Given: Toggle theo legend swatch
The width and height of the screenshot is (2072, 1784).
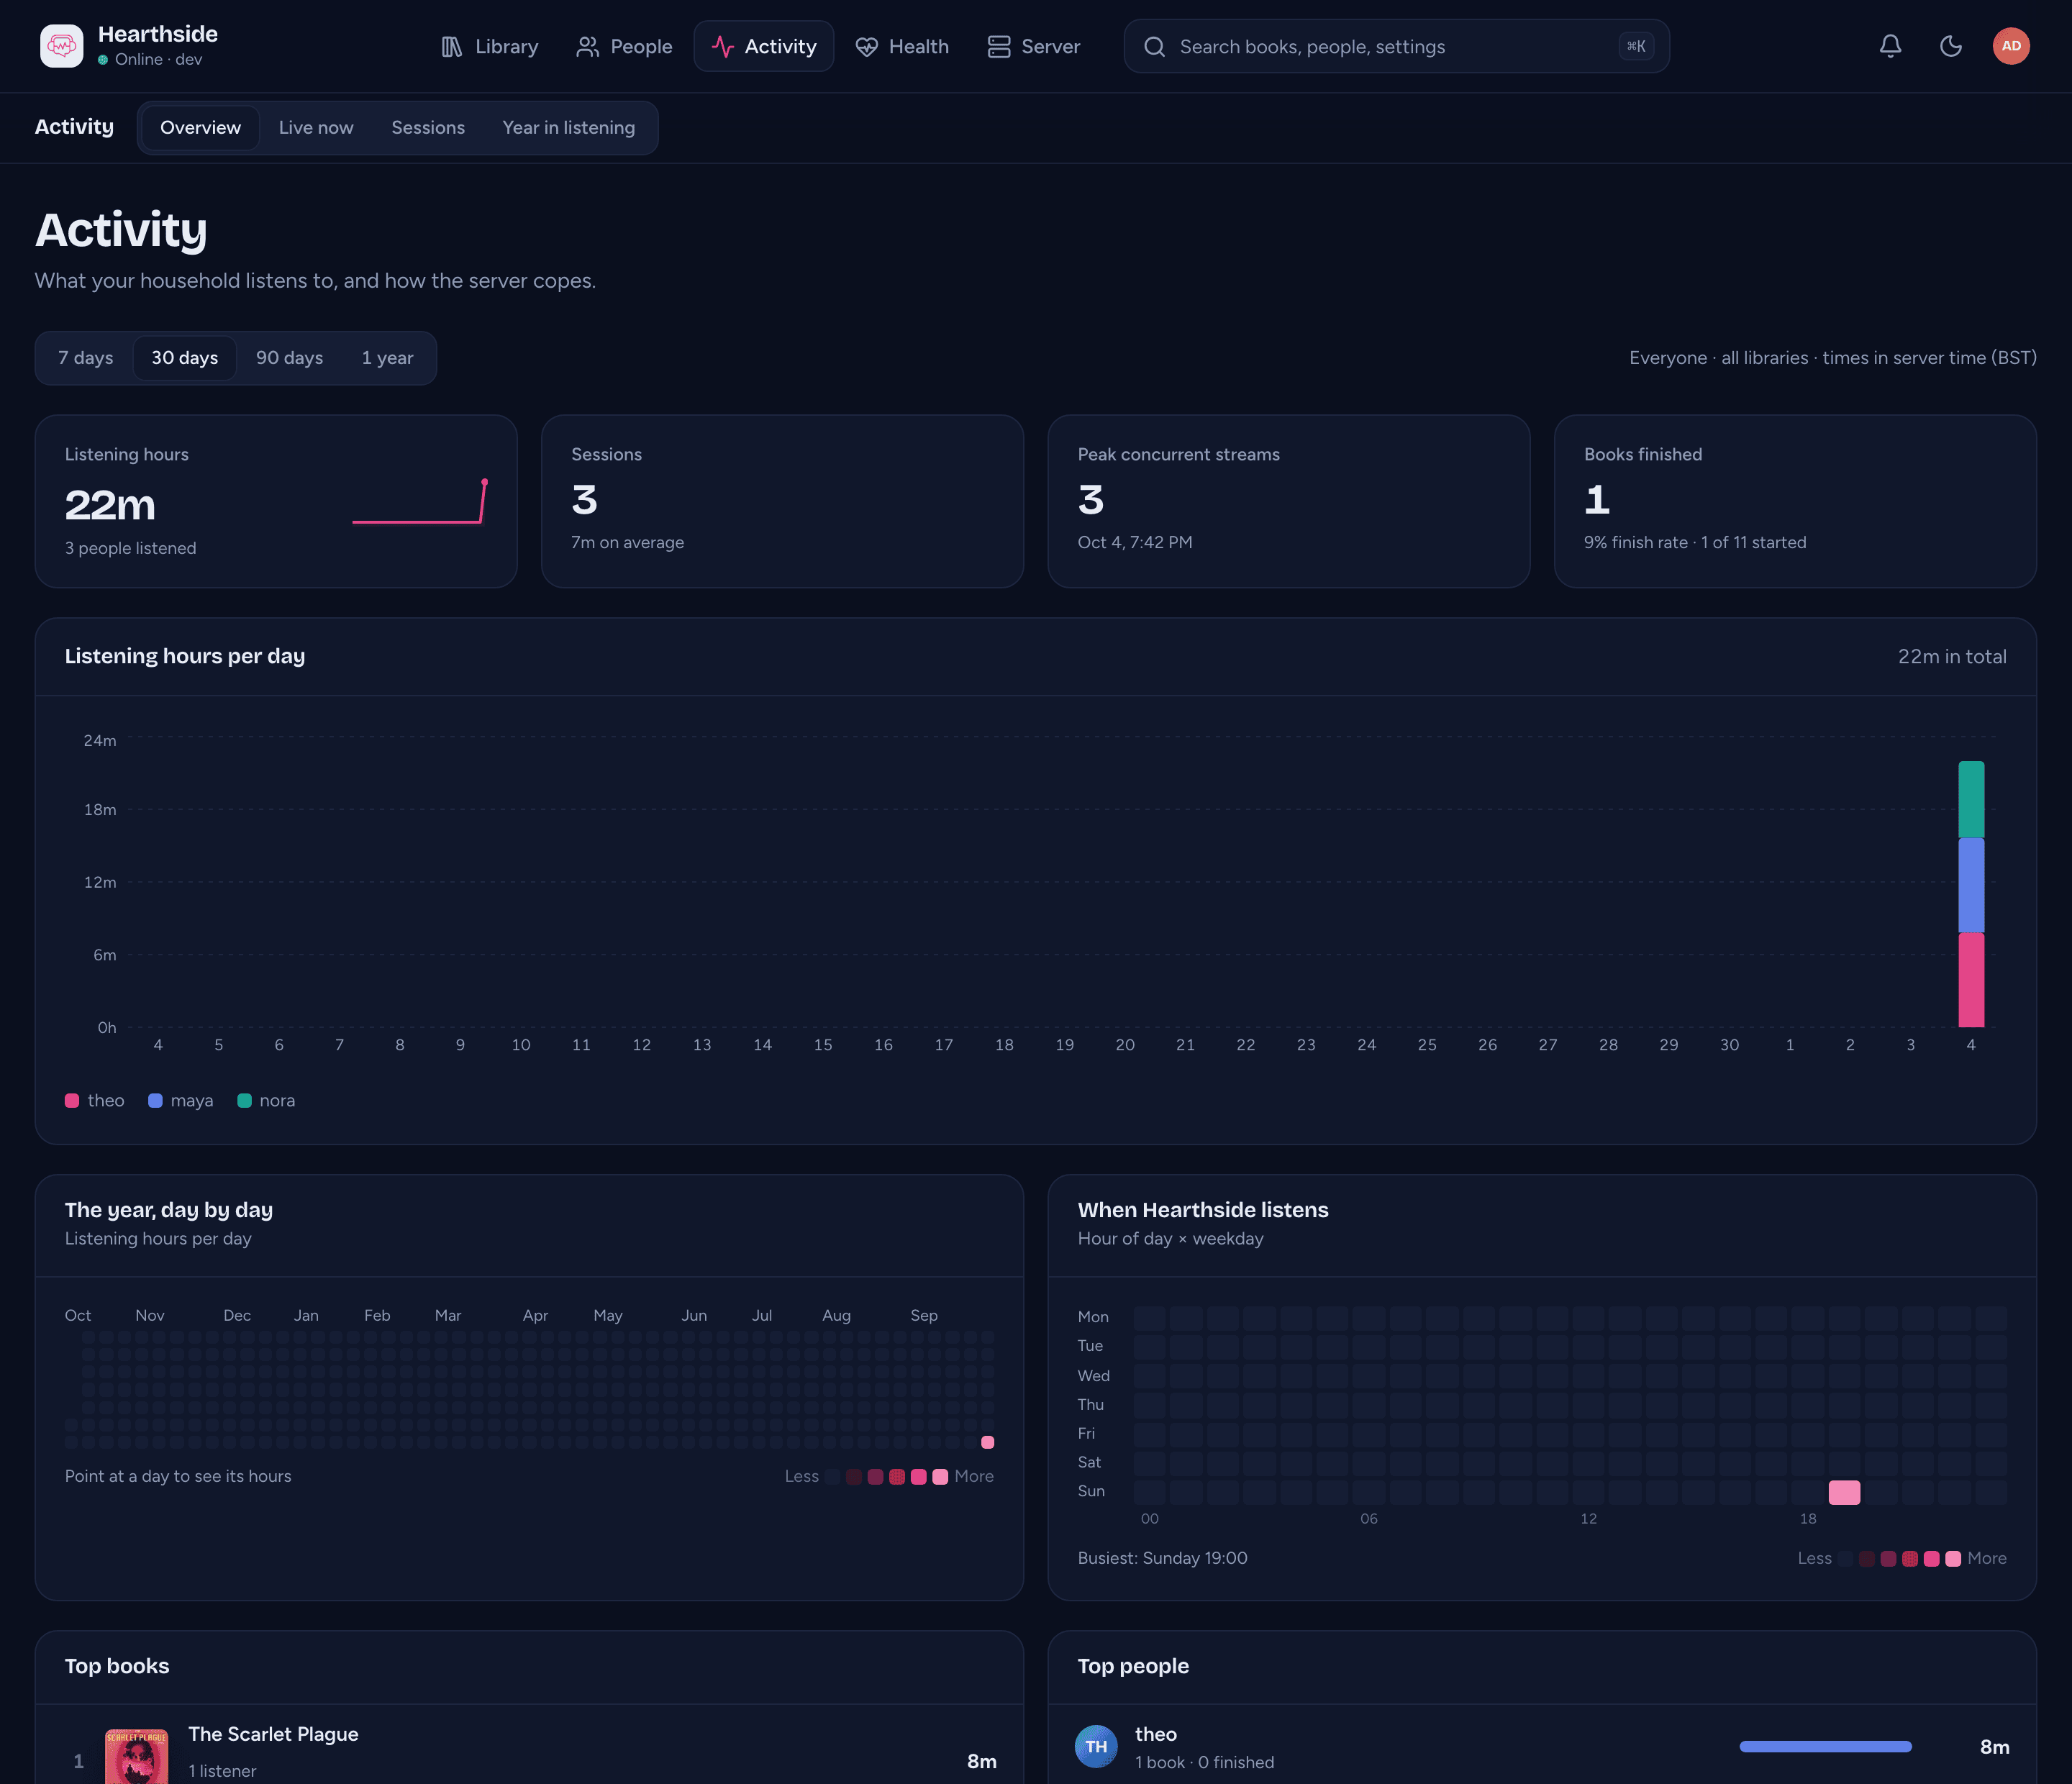Looking at the screenshot, I should (72, 1100).
